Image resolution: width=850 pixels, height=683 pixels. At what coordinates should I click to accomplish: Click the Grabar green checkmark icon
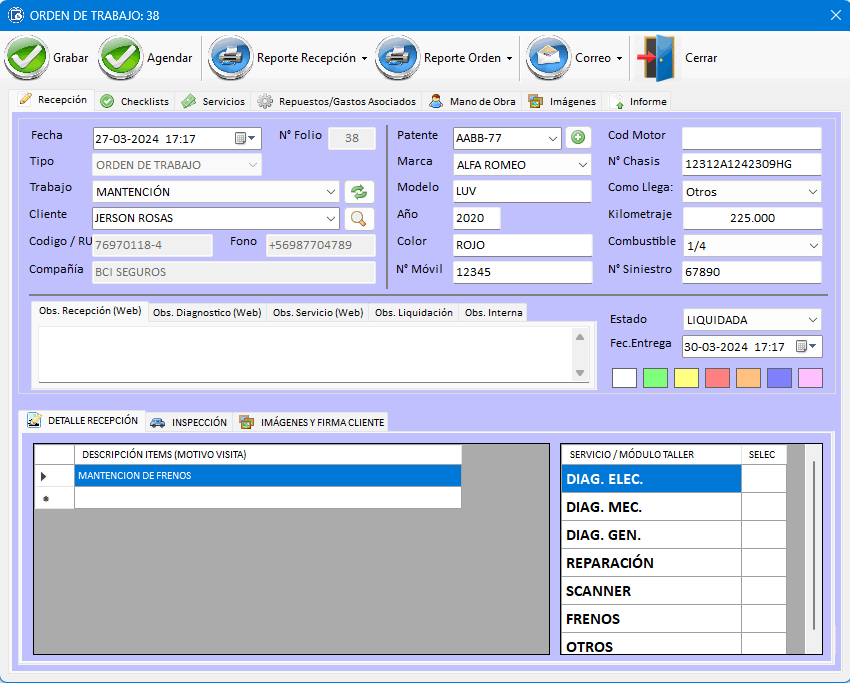click(x=26, y=58)
